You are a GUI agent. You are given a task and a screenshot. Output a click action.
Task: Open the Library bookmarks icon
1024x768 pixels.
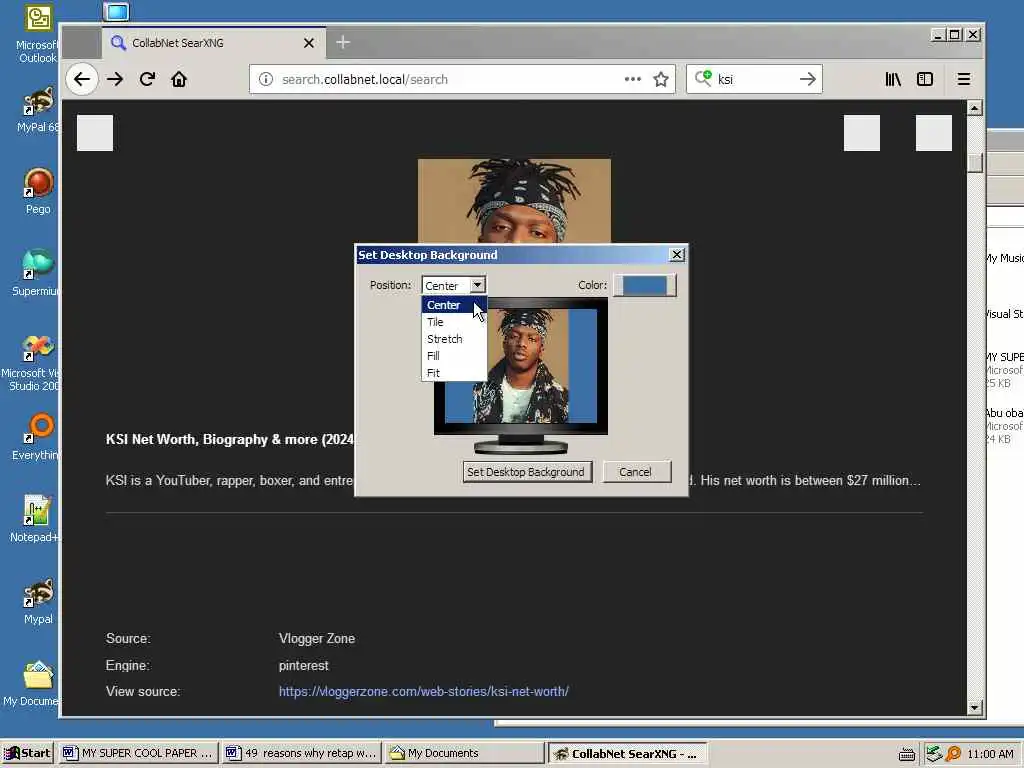[893, 79]
